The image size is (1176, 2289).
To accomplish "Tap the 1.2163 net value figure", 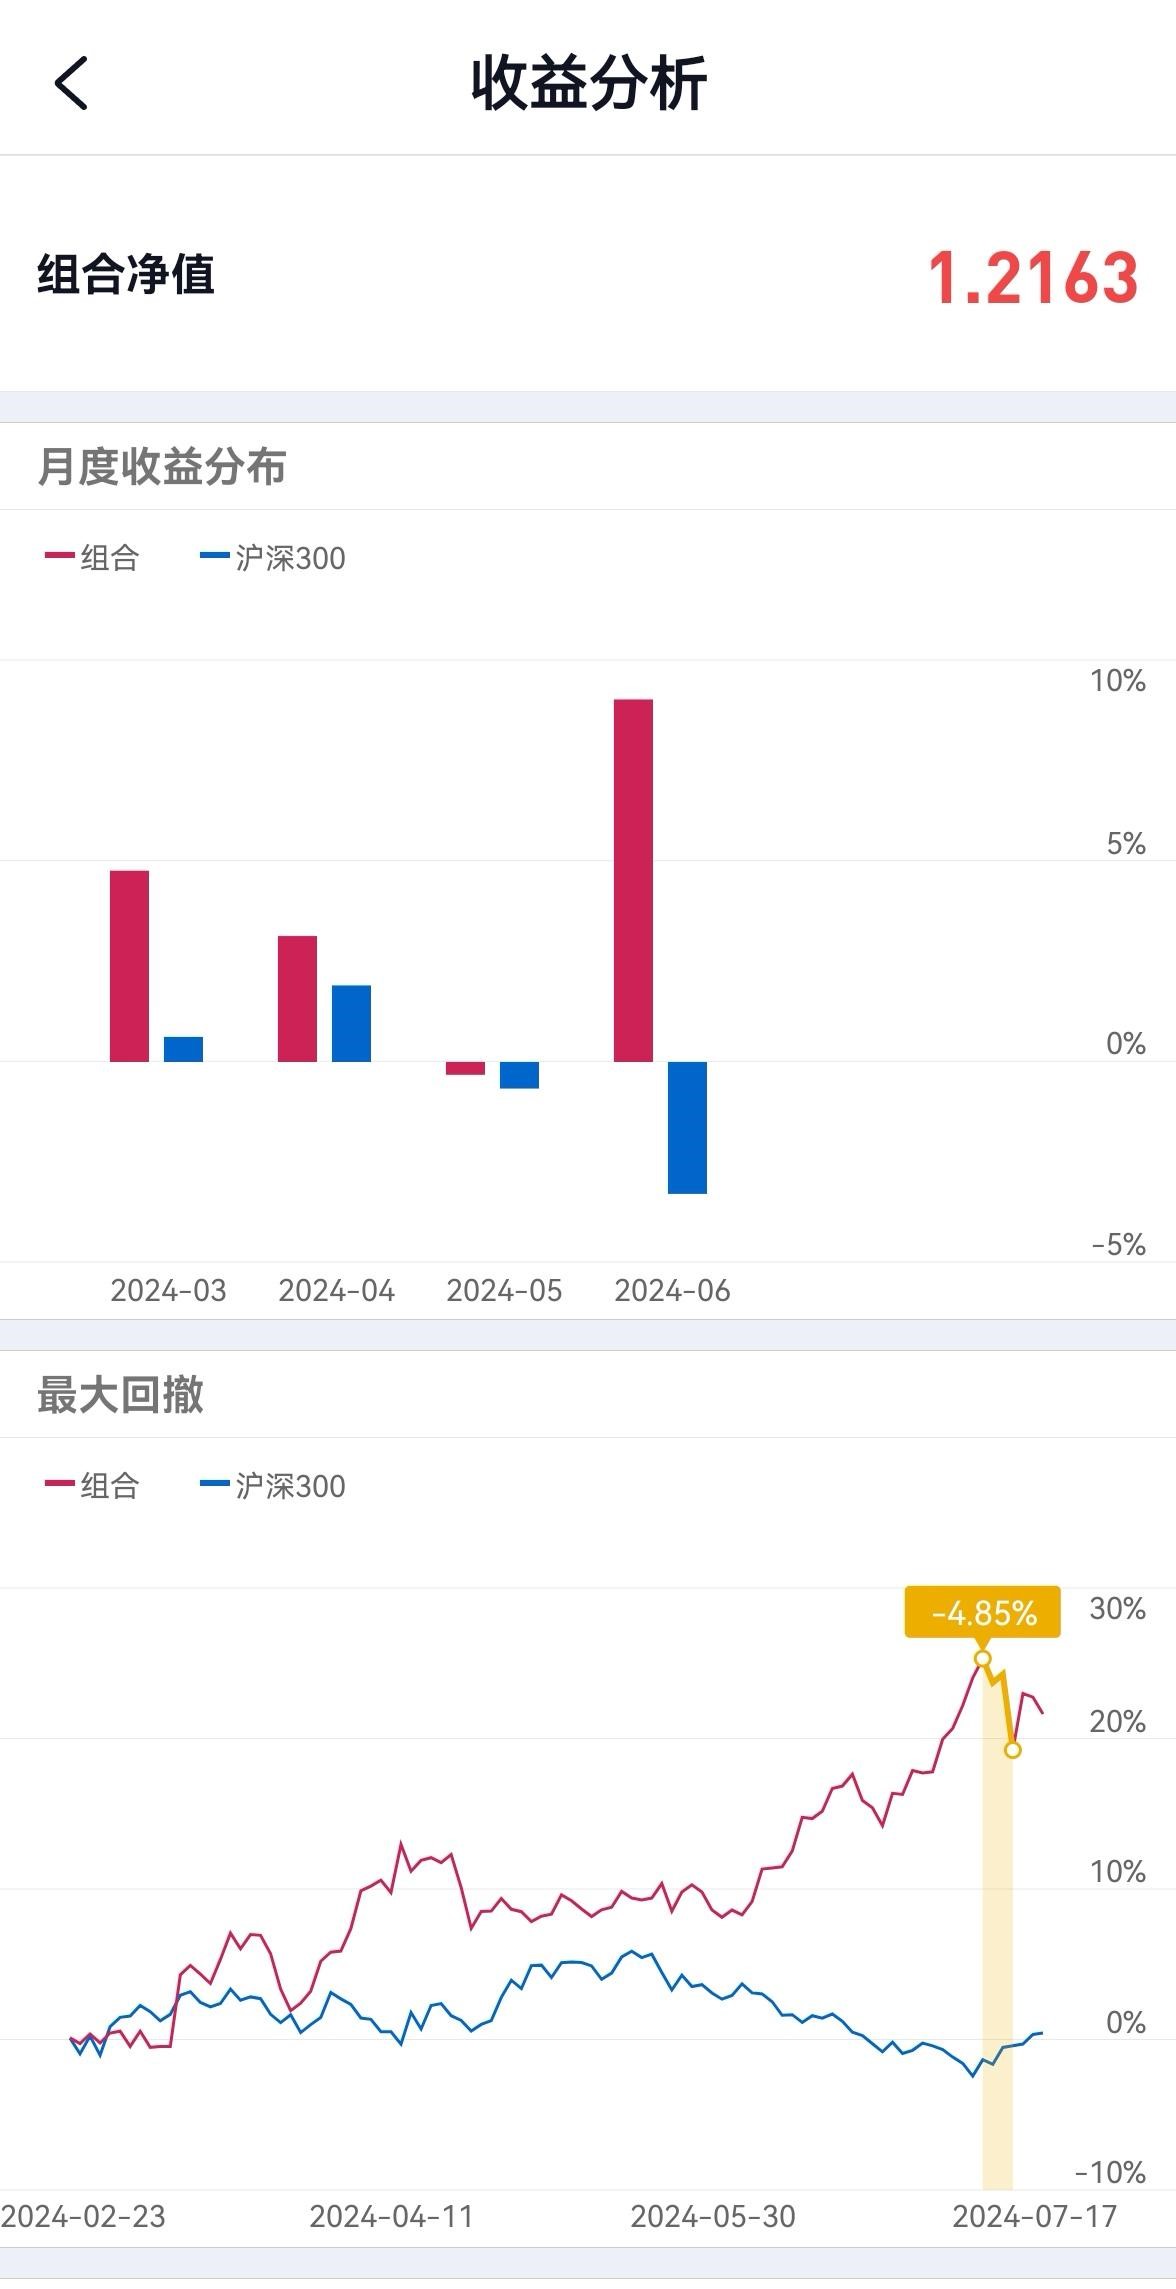I will coord(1033,277).
